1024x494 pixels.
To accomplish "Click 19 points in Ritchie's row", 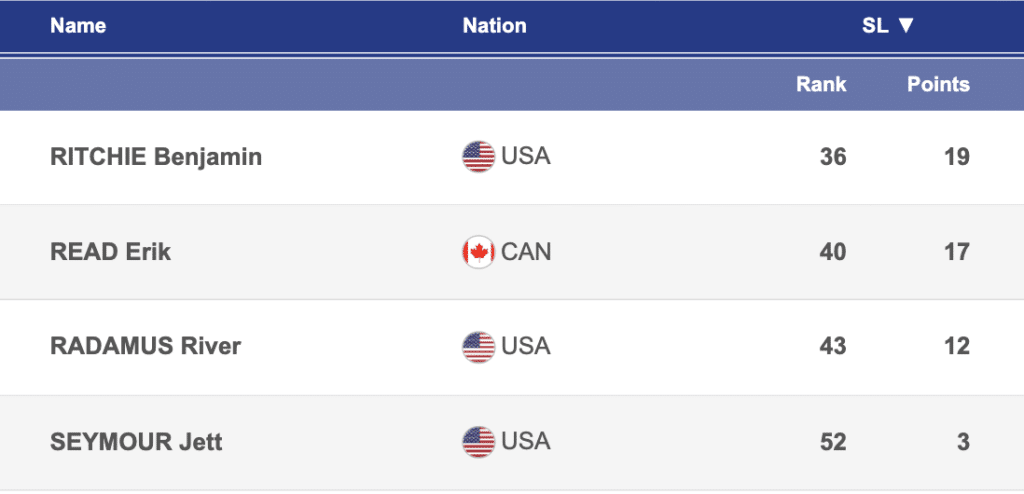I will pyautogui.click(x=956, y=157).
